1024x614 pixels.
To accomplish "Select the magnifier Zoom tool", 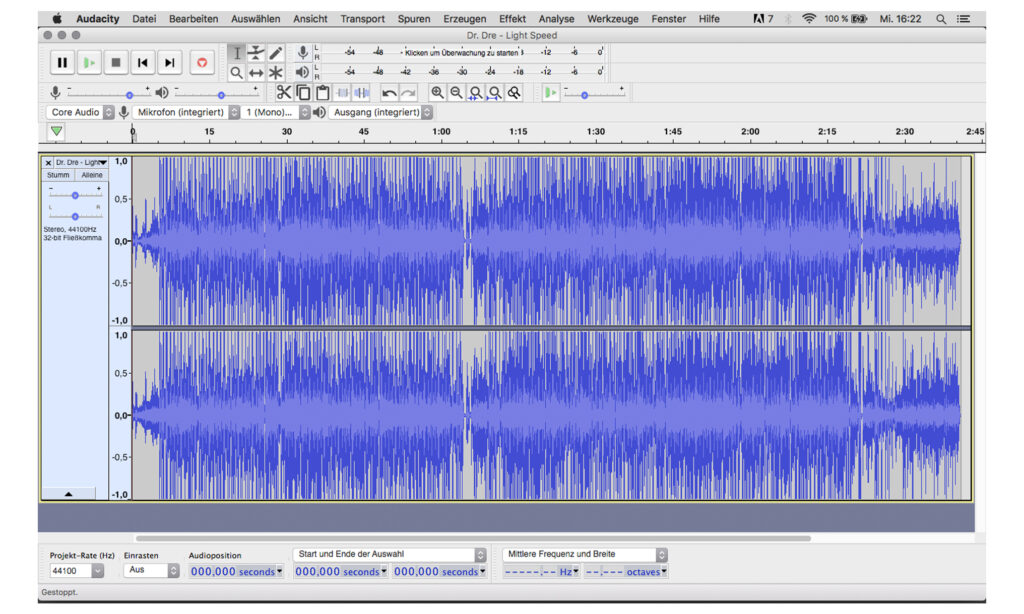I will point(236,73).
